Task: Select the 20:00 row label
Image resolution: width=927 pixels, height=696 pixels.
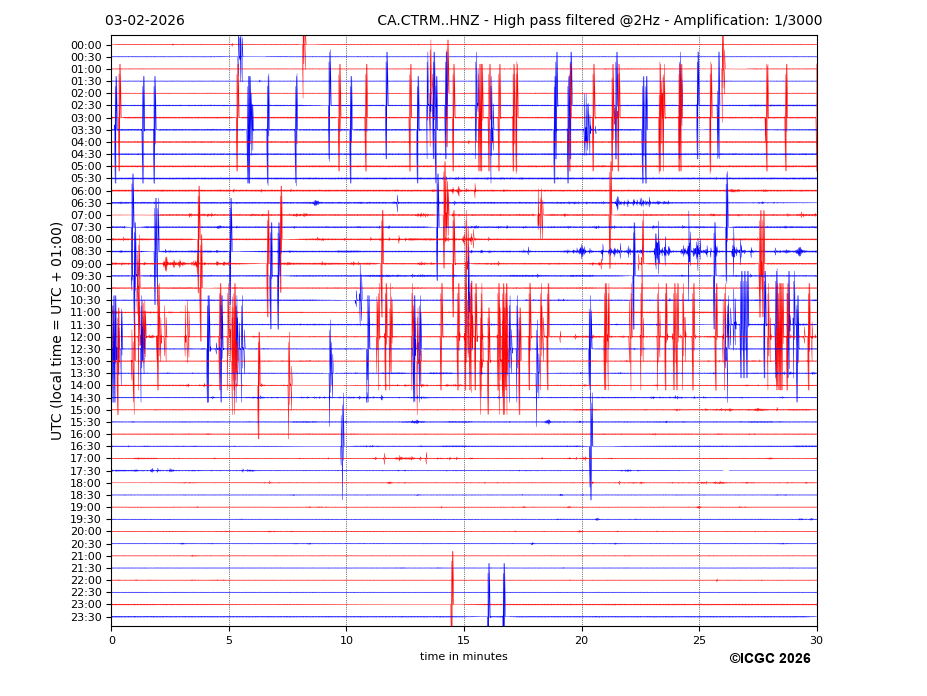Action: [86, 532]
